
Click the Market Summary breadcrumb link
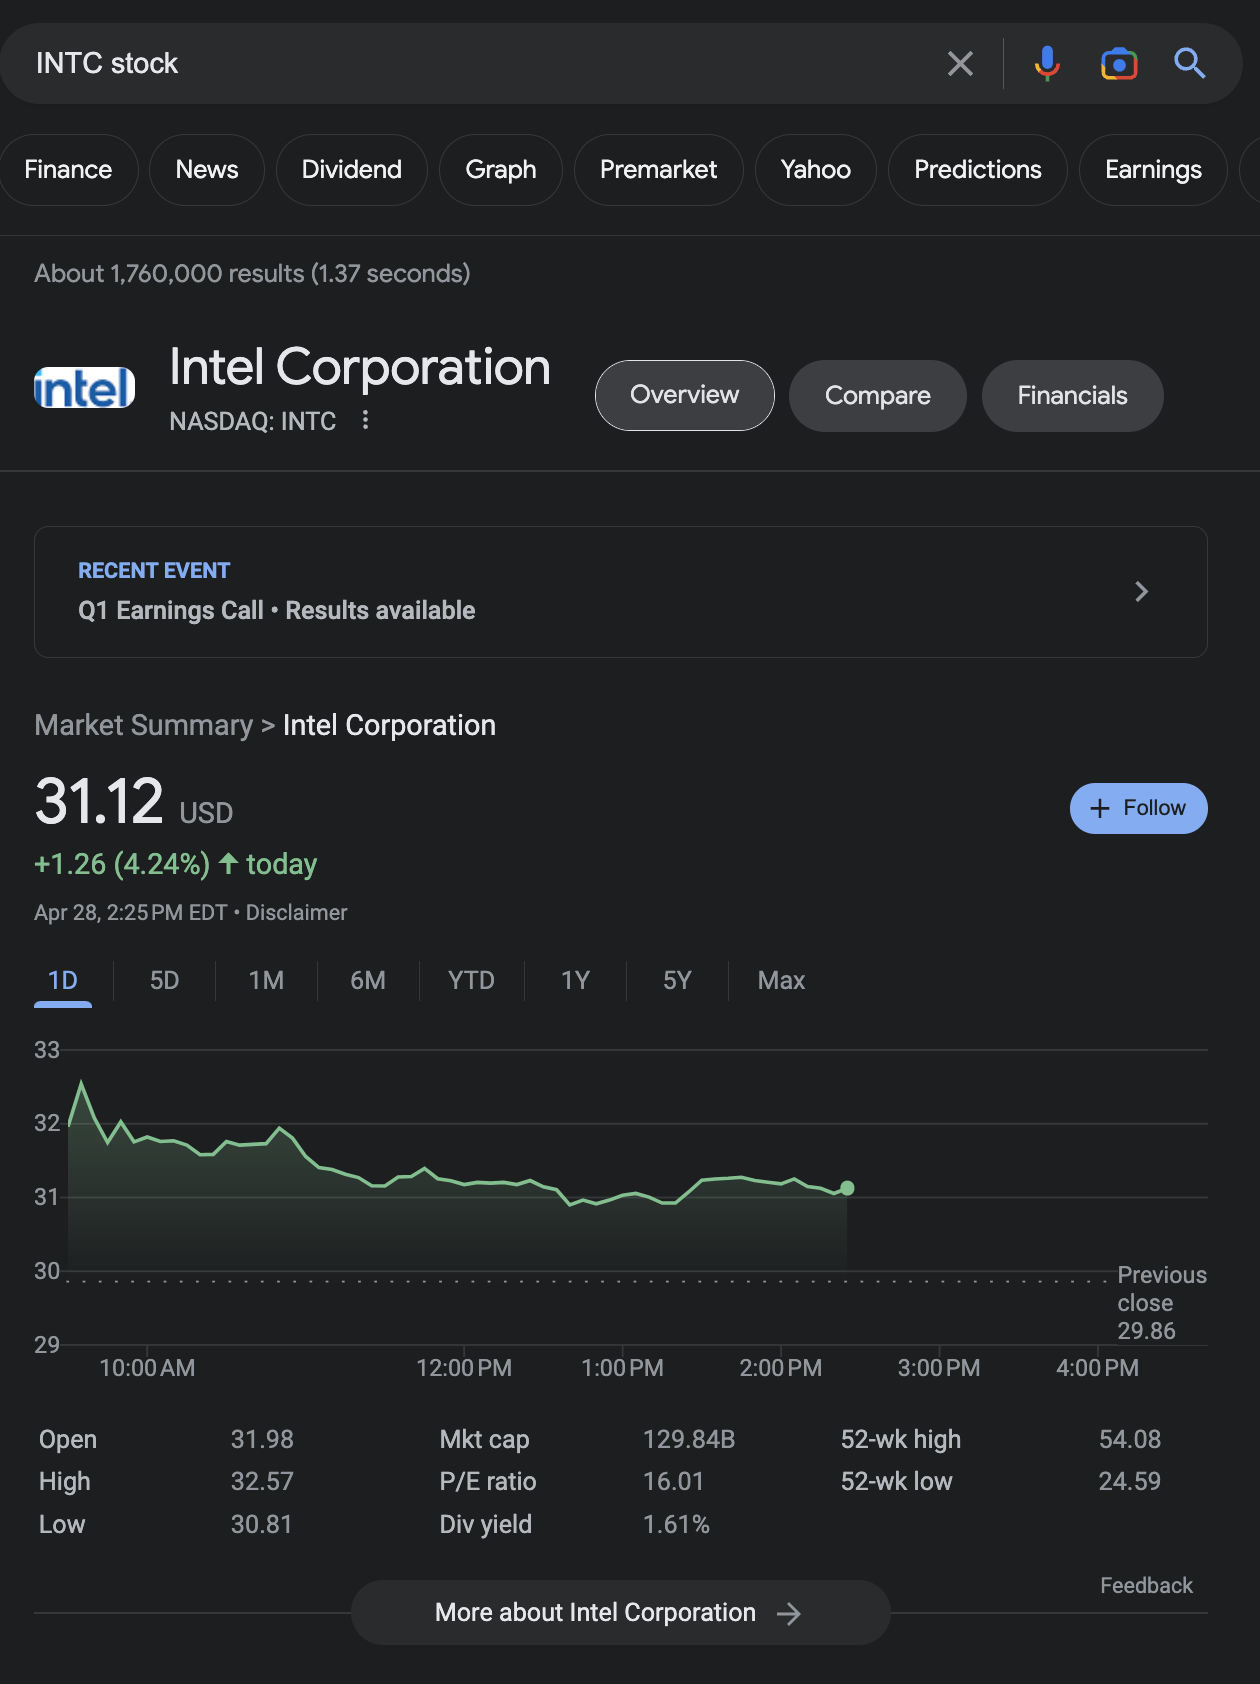click(144, 725)
